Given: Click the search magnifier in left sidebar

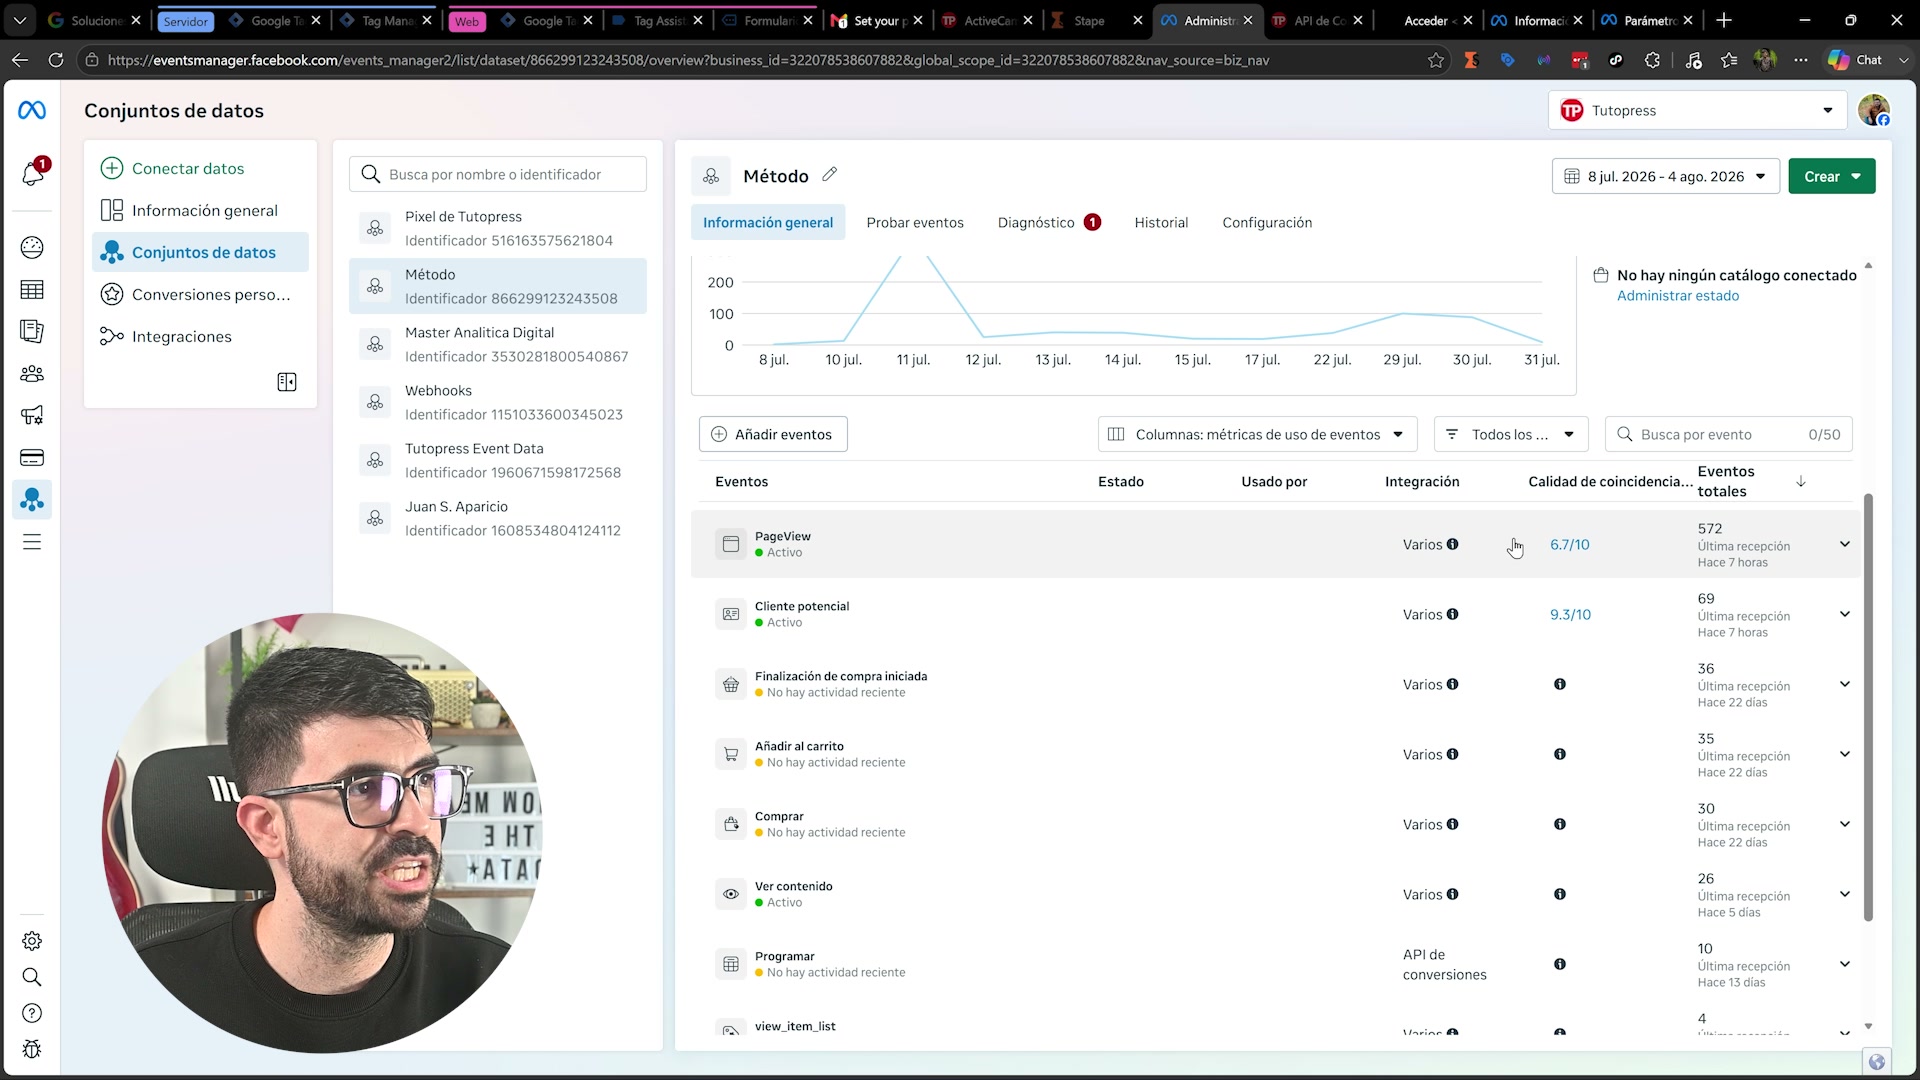Looking at the screenshot, I should click(32, 977).
